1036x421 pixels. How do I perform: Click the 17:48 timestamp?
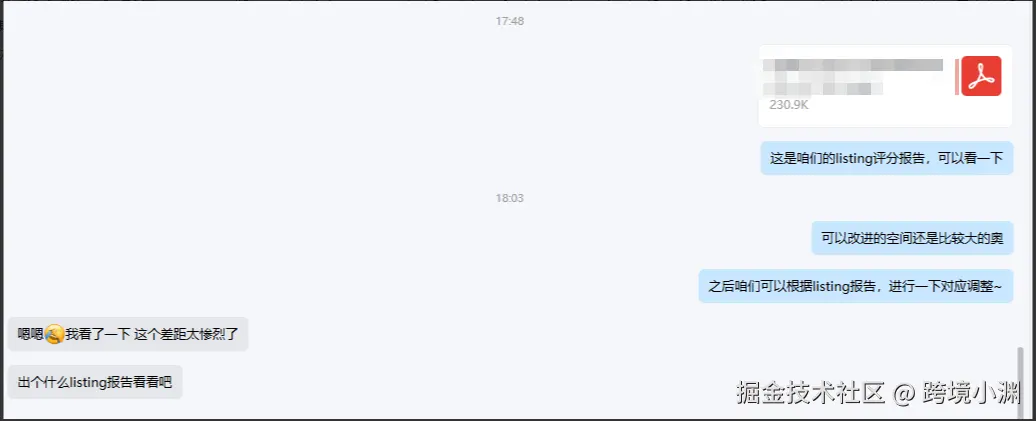pyautogui.click(x=509, y=21)
